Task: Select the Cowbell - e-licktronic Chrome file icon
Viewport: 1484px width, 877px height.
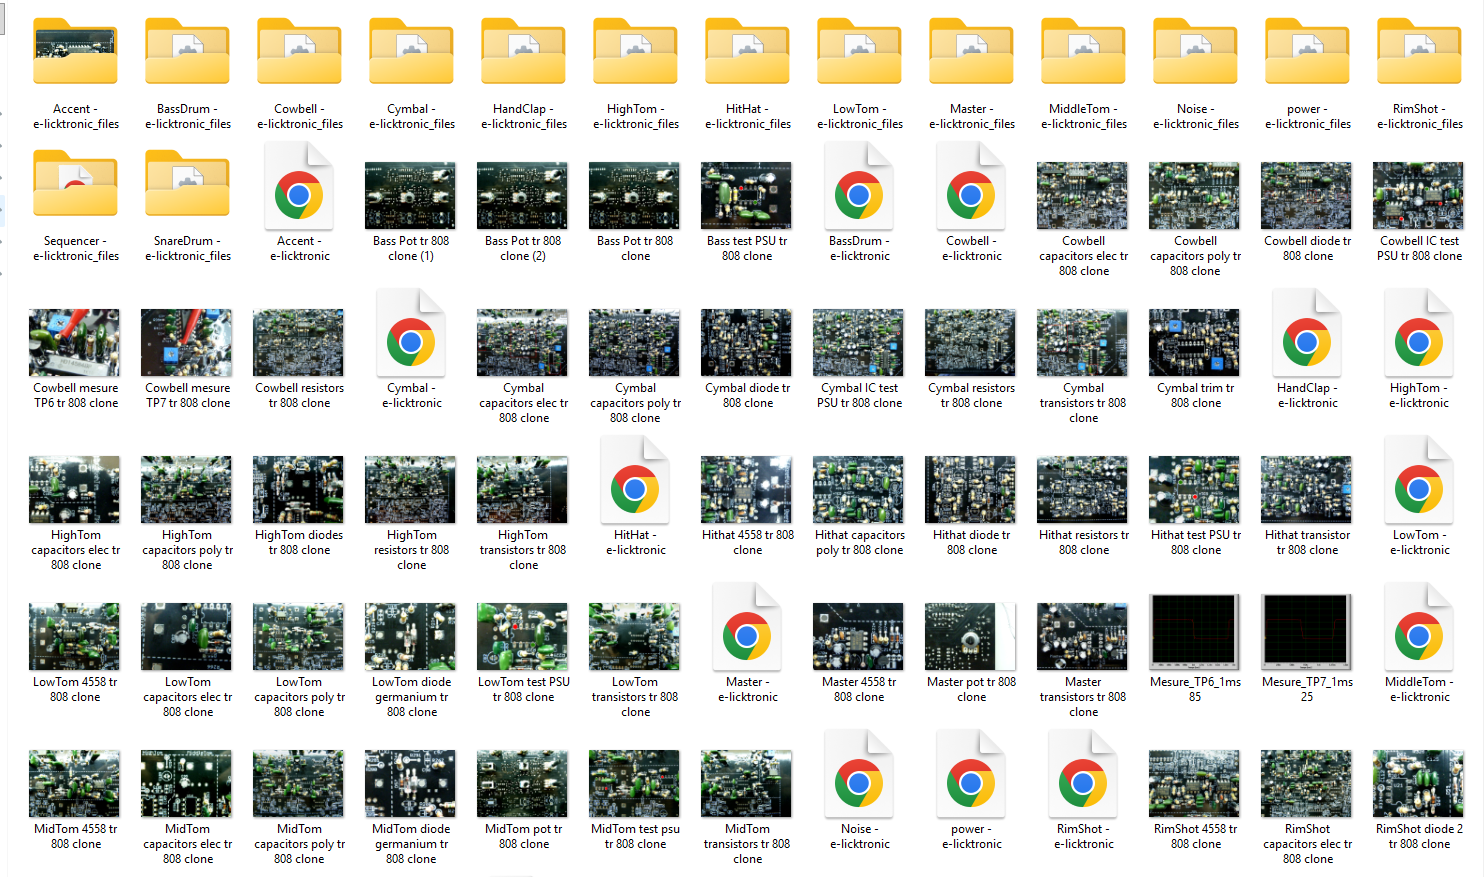Action: coord(971,186)
